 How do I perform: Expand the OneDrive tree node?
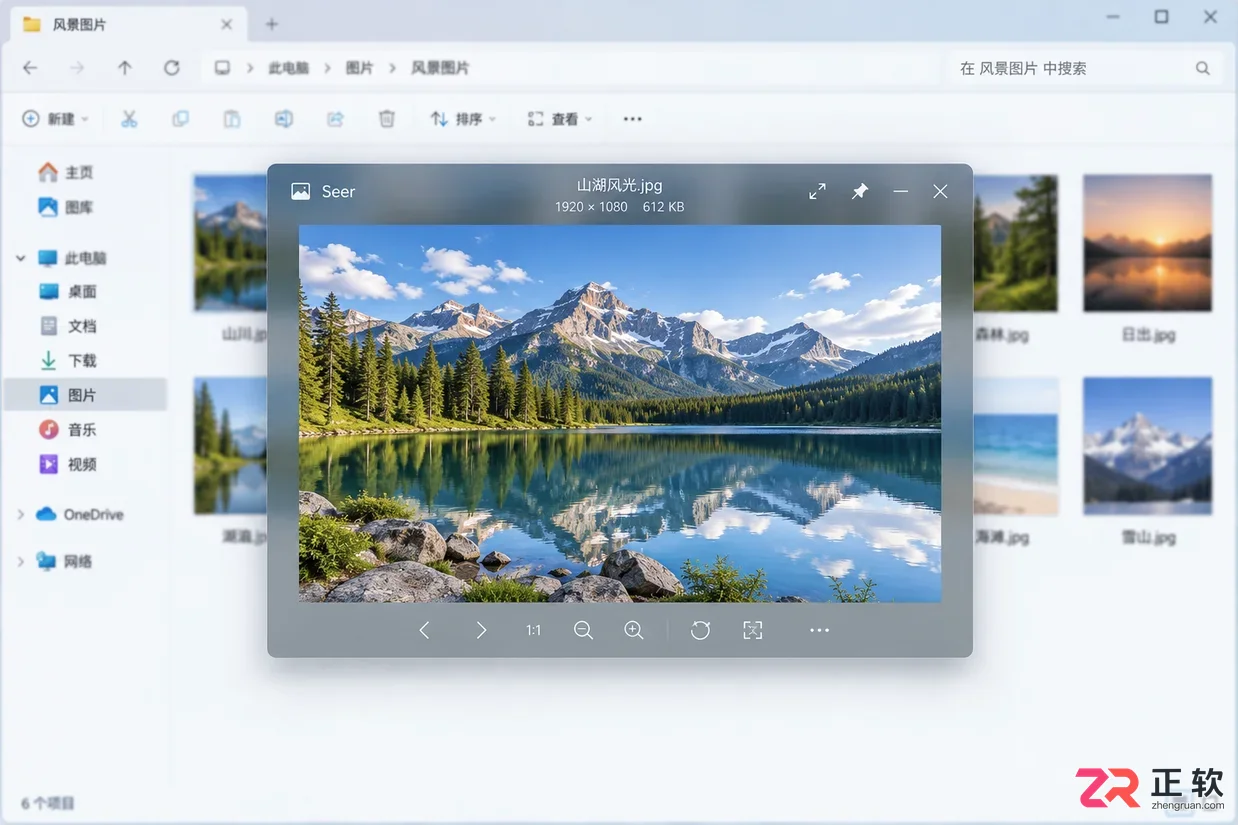point(20,515)
